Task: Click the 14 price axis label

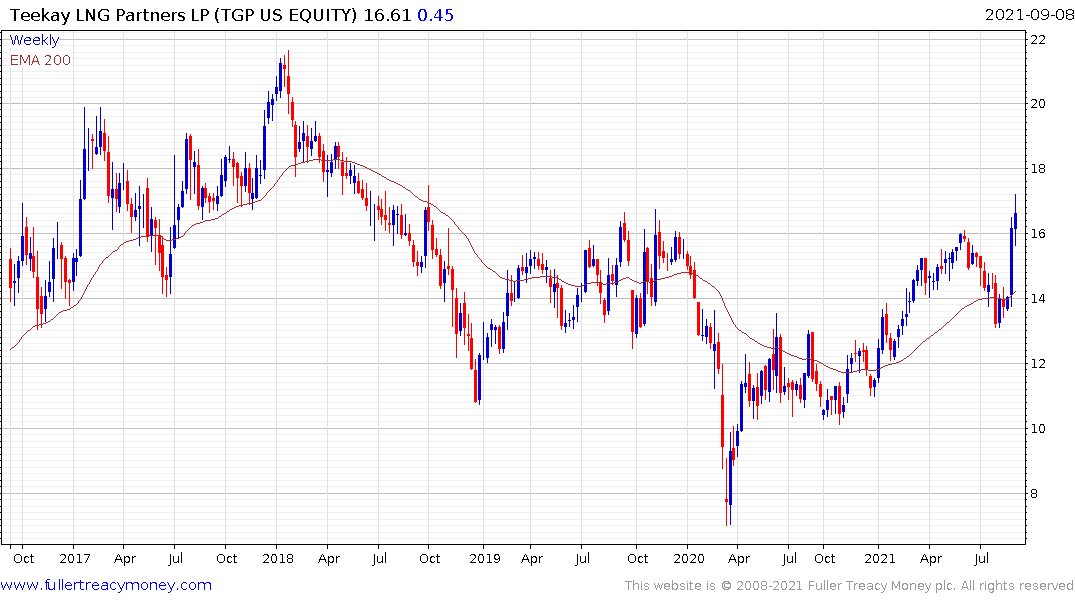Action: [x=1038, y=298]
